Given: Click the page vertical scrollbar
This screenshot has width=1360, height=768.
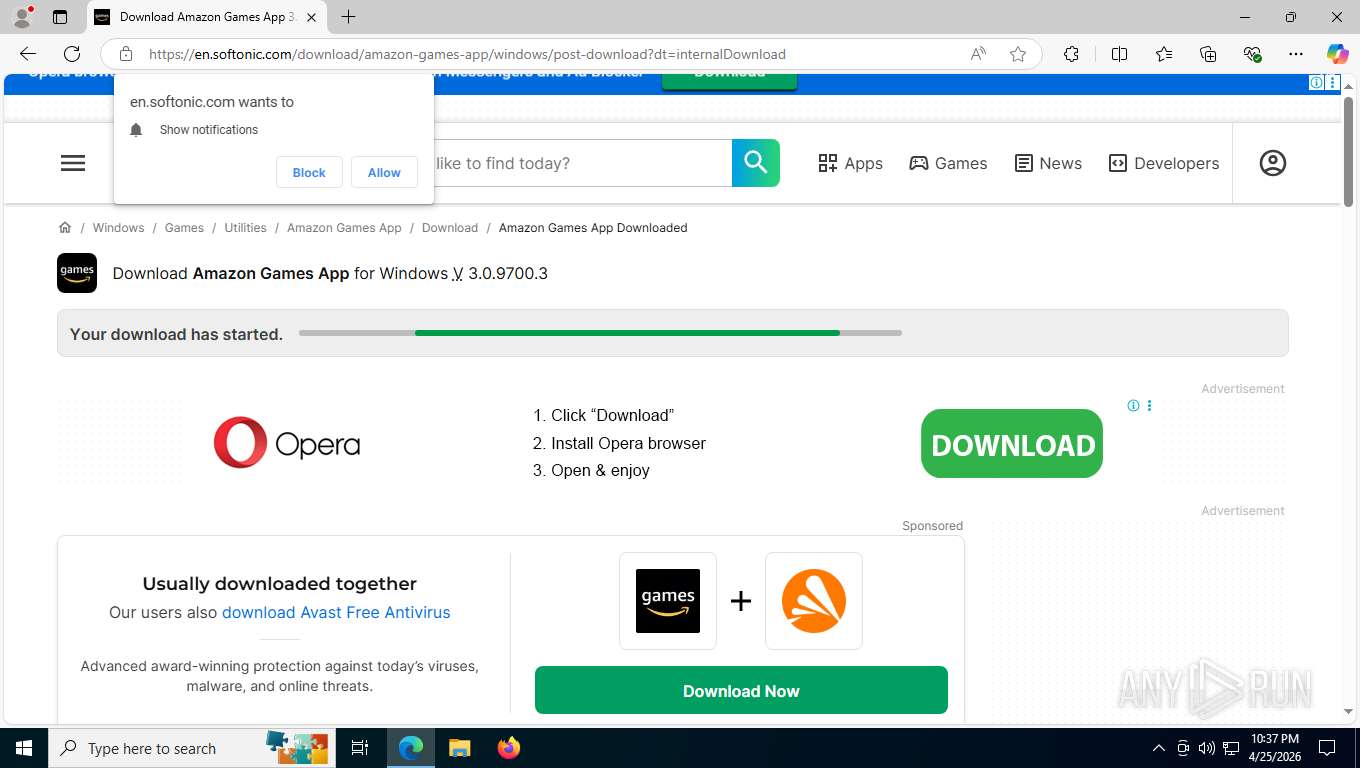Looking at the screenshot, I should (x=1348, y=150).
